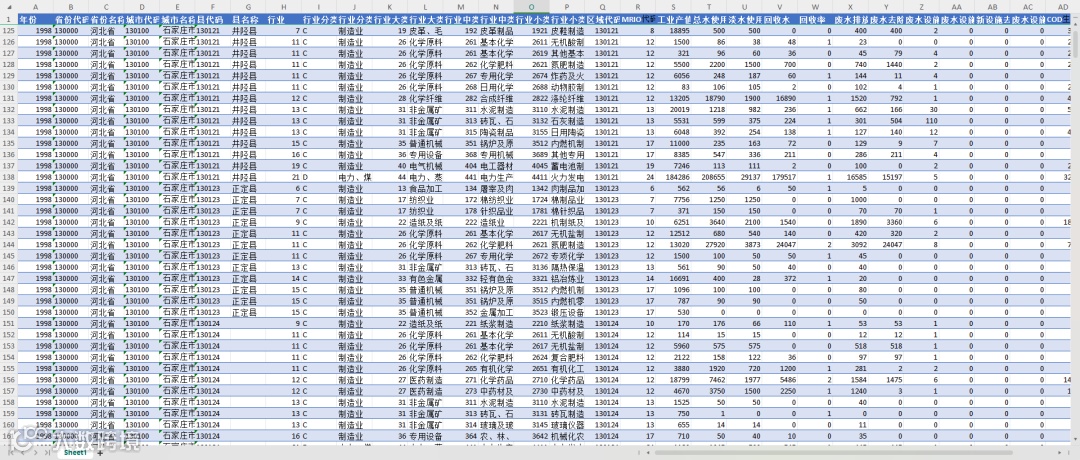Click cell containing 18790
The image size is (1080, 460).
[709, 98]
